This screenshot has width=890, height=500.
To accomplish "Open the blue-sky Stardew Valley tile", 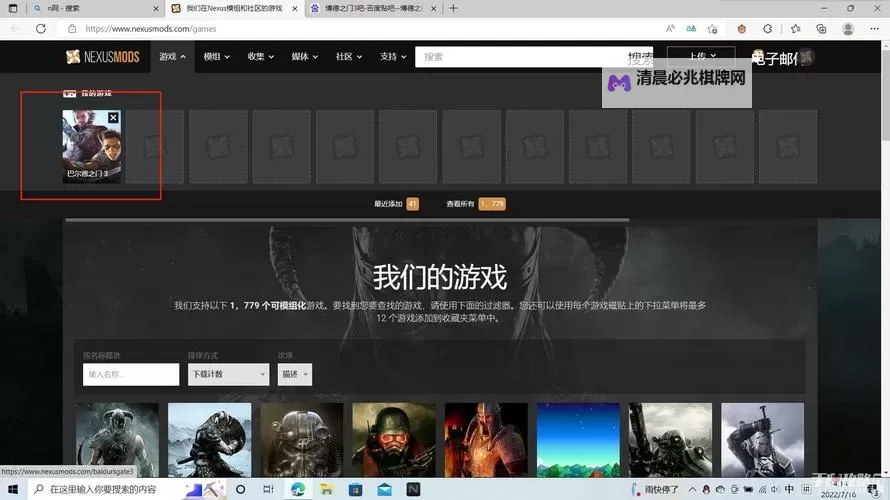I will point(578,440).
